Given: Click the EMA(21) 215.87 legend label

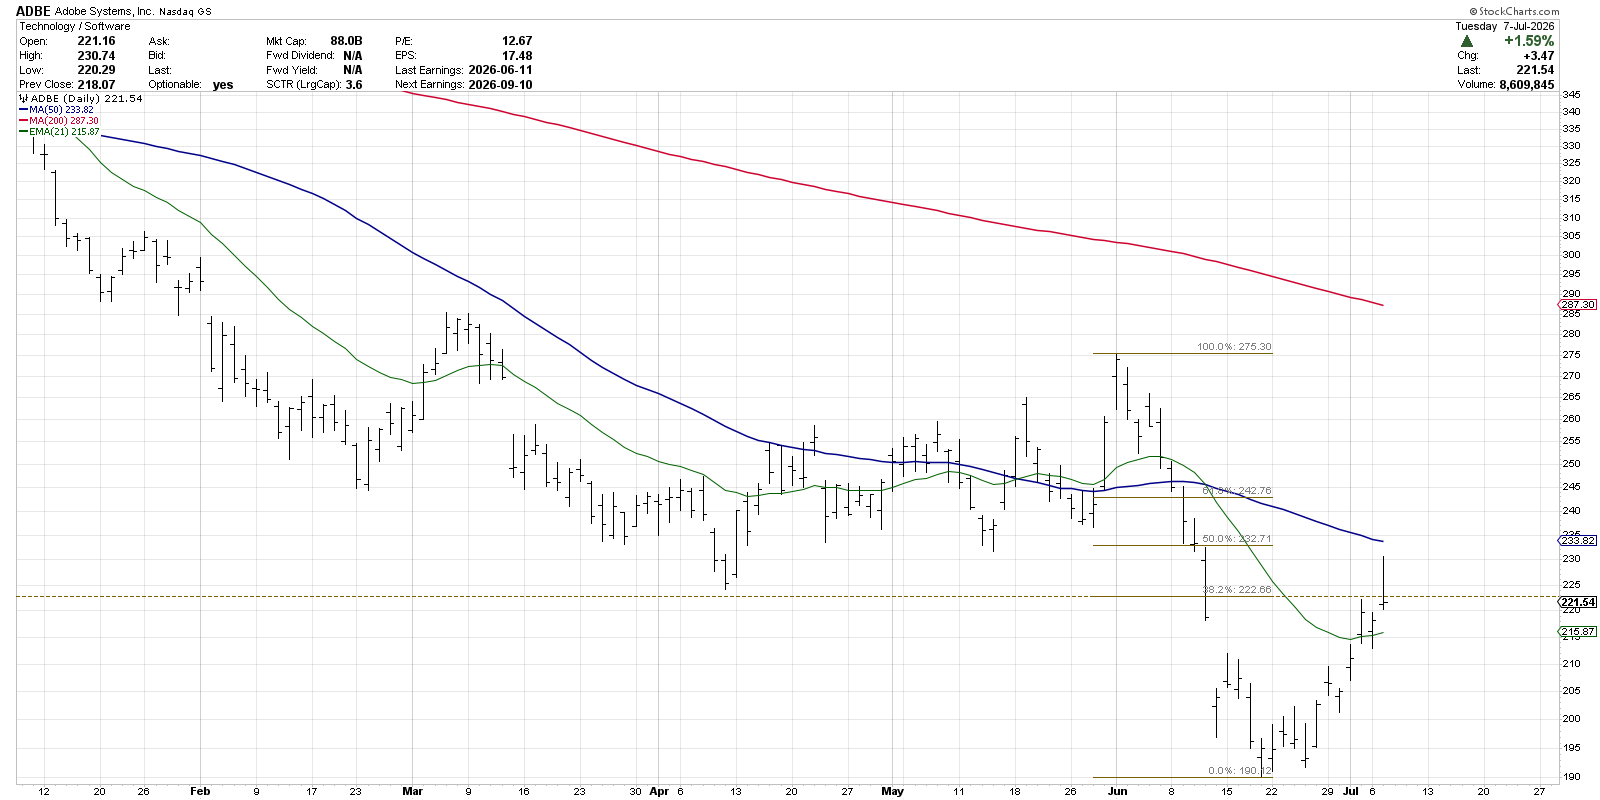Looking at the screenshot, I should tap(64, 132).
